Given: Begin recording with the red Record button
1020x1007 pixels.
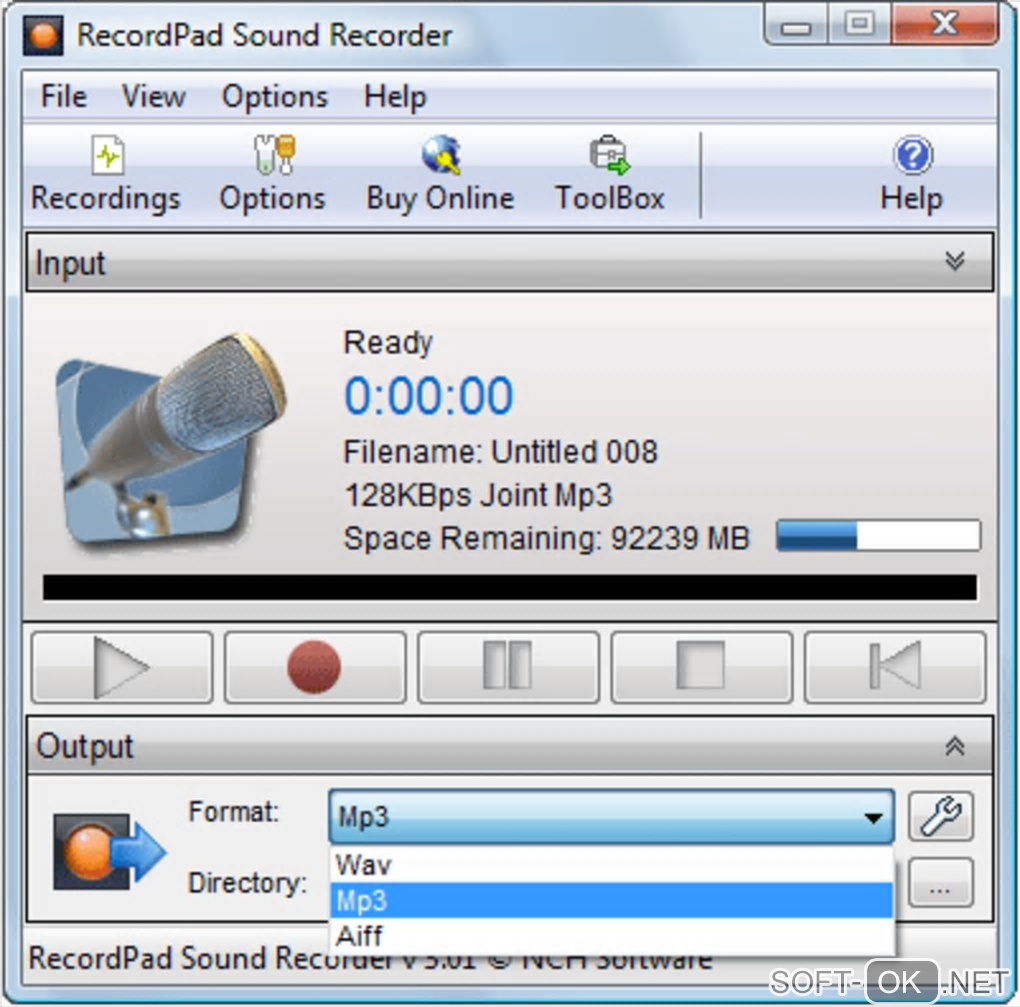Looking at the screenshot, I should pos(315,667).
